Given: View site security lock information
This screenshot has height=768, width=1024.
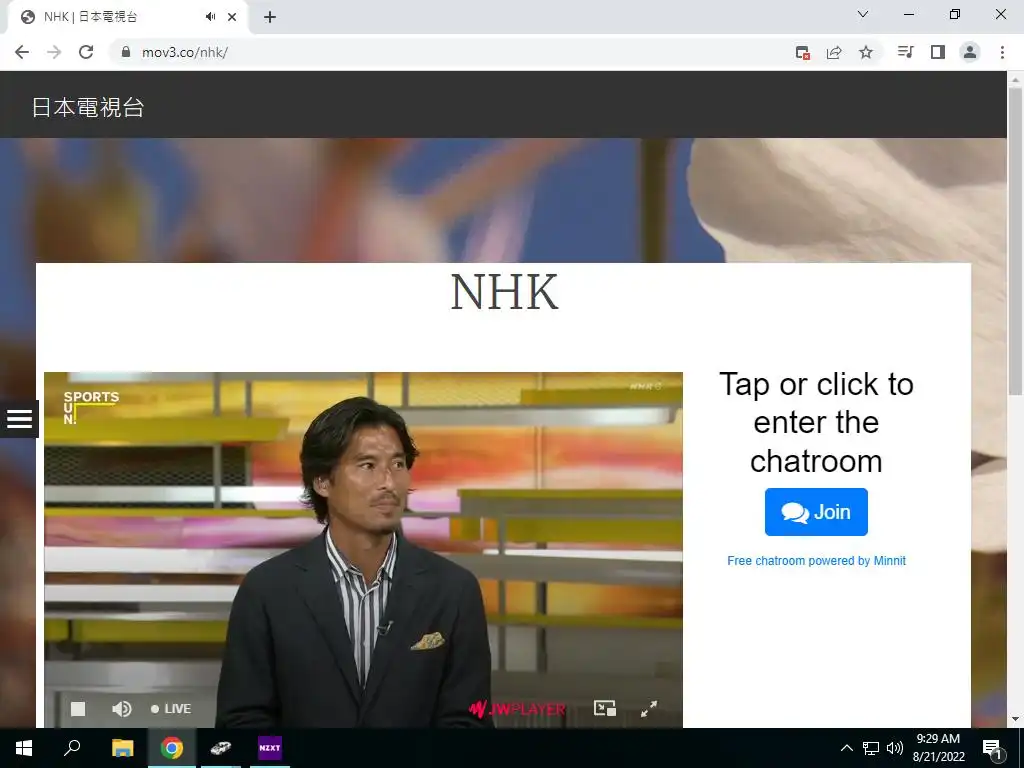Looking at the screenshot, I should click(126, 52).
